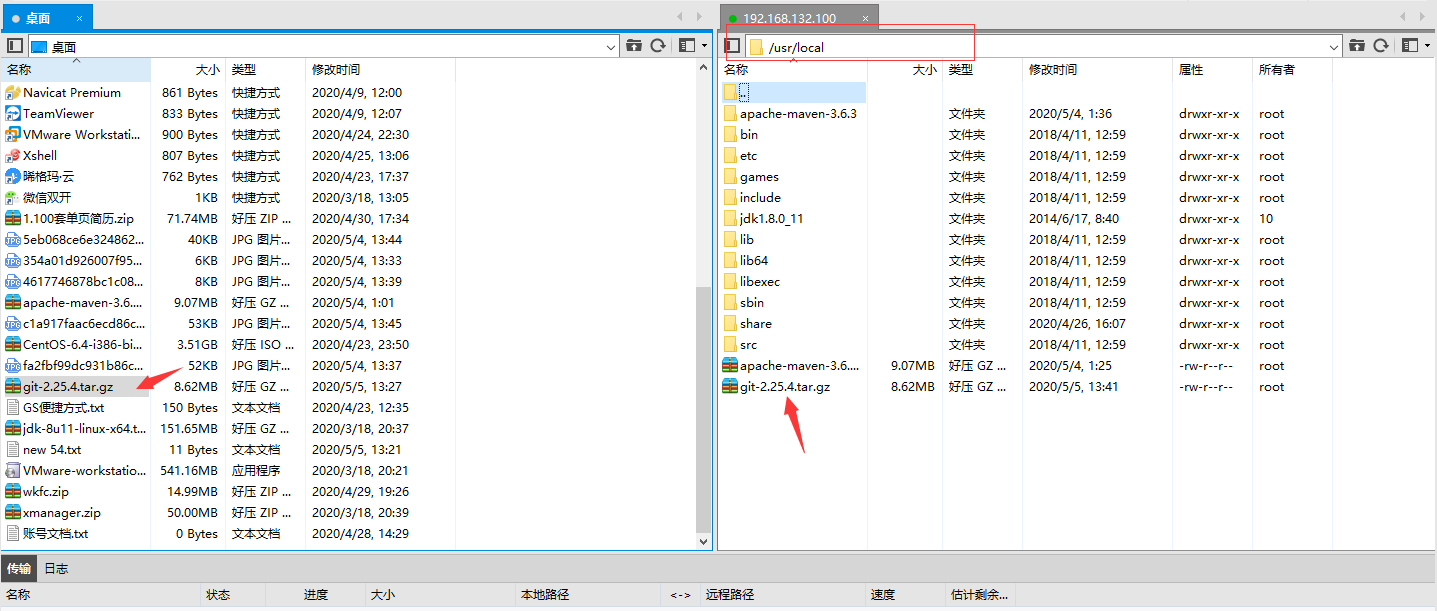
Task: Refresh the remote /usr/local file list
Action: (1381, 46)
